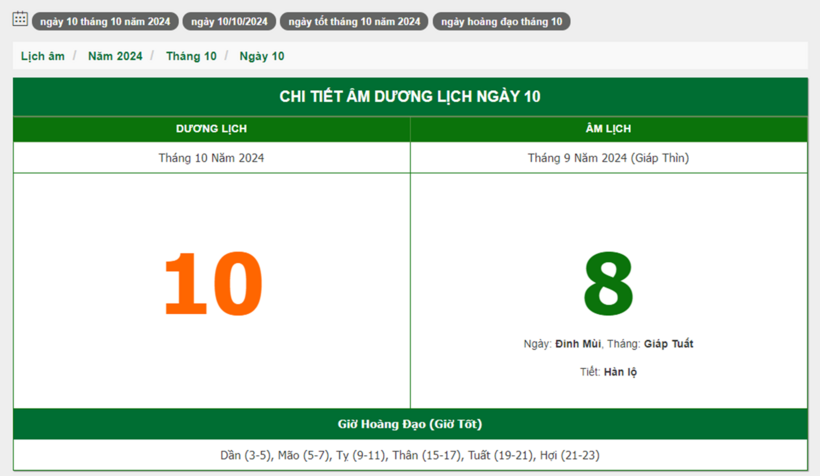The image size is (820, 476).
Task: Click 'Tháng 9 Năm 2024 (Giáp Thìn)' lunar month
Action: [x=608, y=158]
